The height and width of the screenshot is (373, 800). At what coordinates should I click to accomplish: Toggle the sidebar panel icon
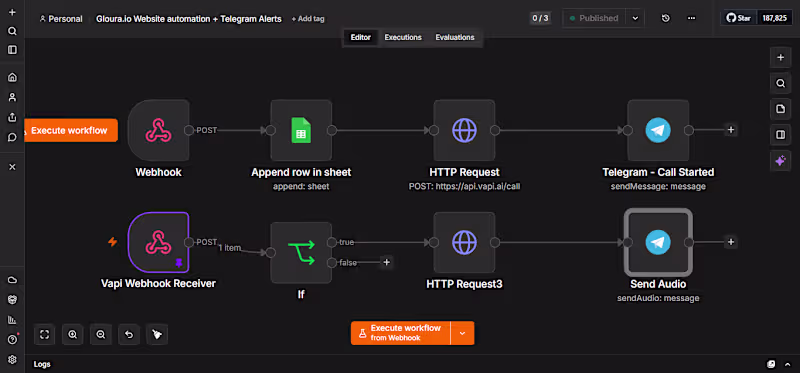tap(12, 50)
